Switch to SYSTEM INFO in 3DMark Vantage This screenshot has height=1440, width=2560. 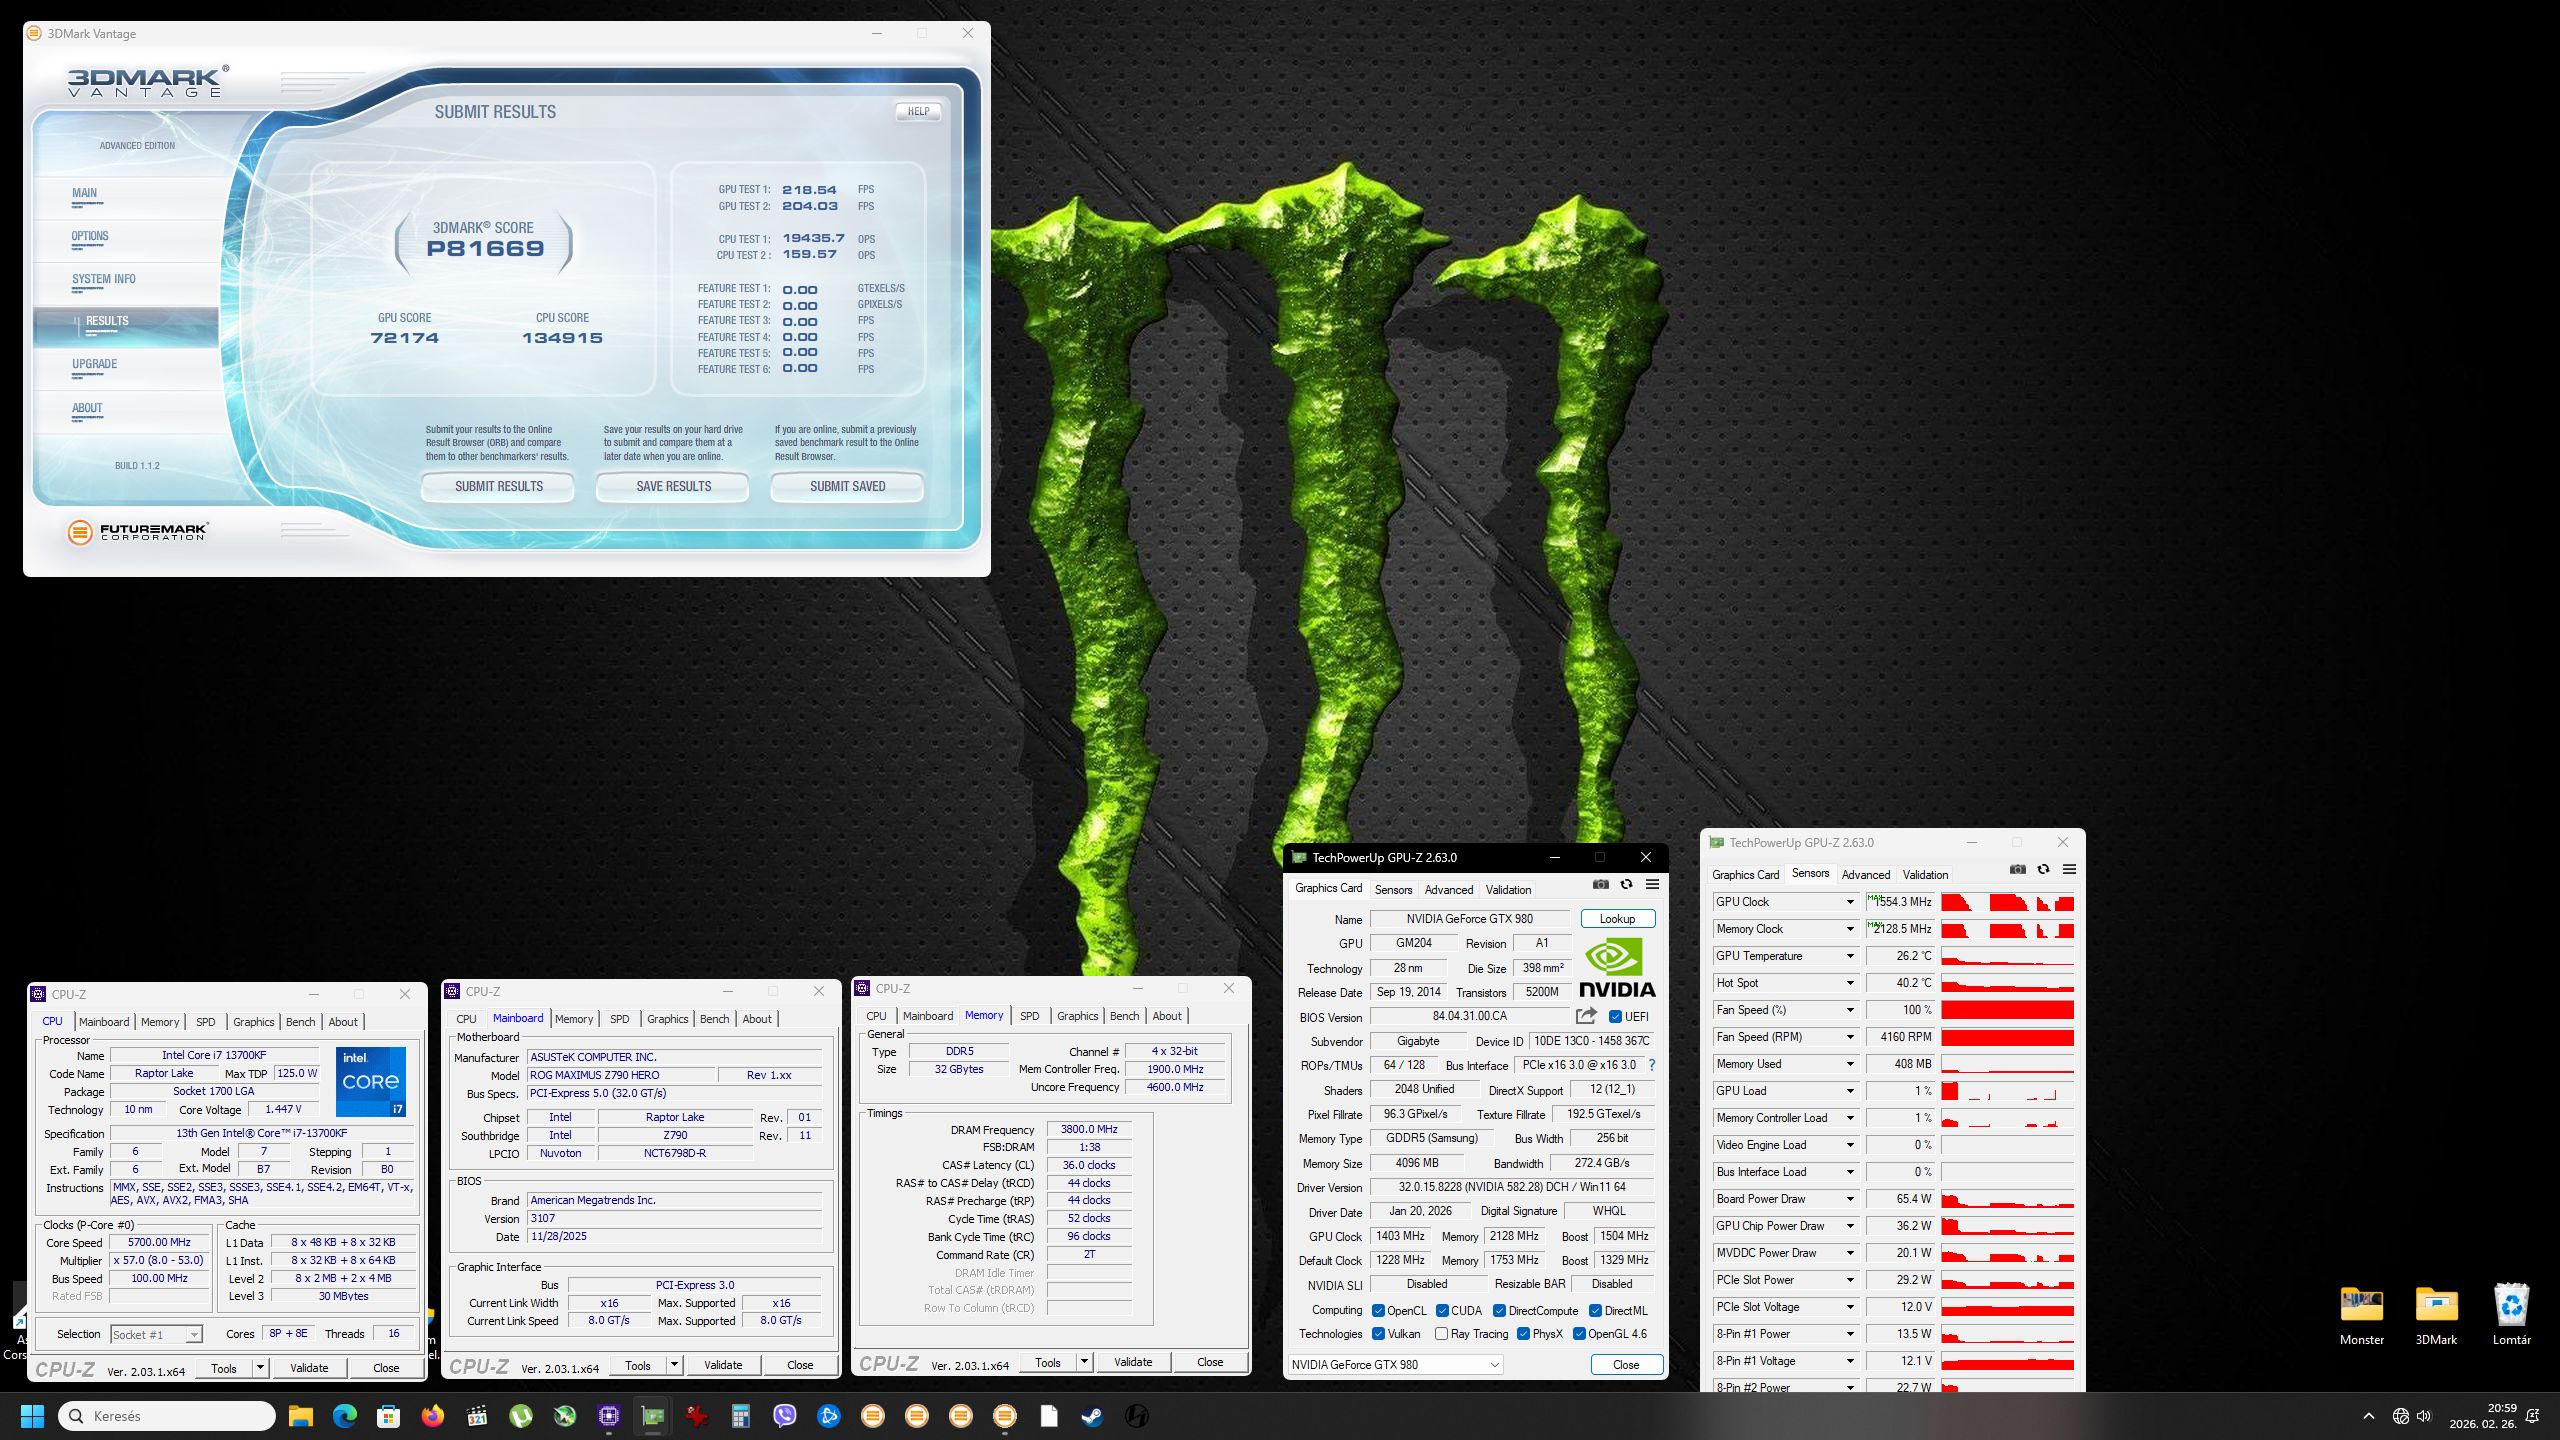(x=104, y=280)
